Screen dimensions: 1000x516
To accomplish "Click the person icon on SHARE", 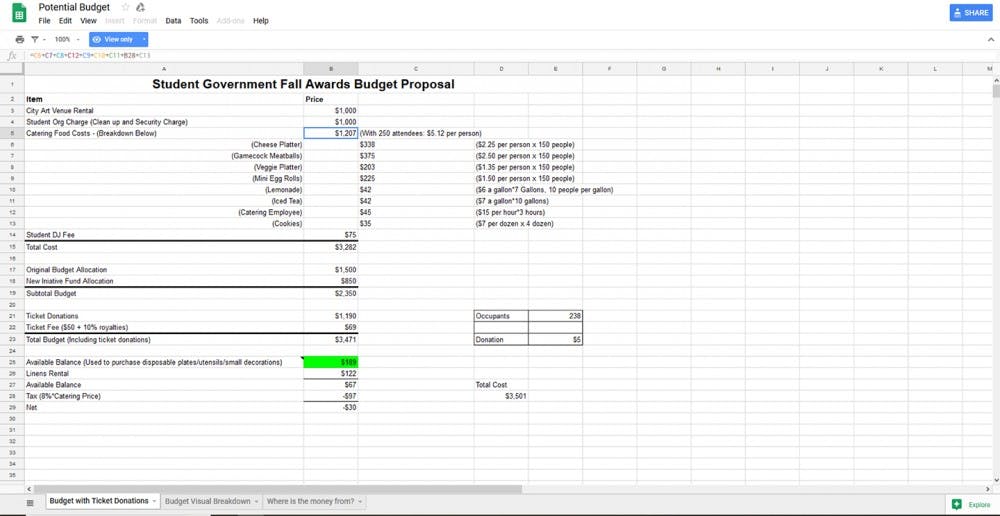I will pyautogui.click(x=957, y=13).
